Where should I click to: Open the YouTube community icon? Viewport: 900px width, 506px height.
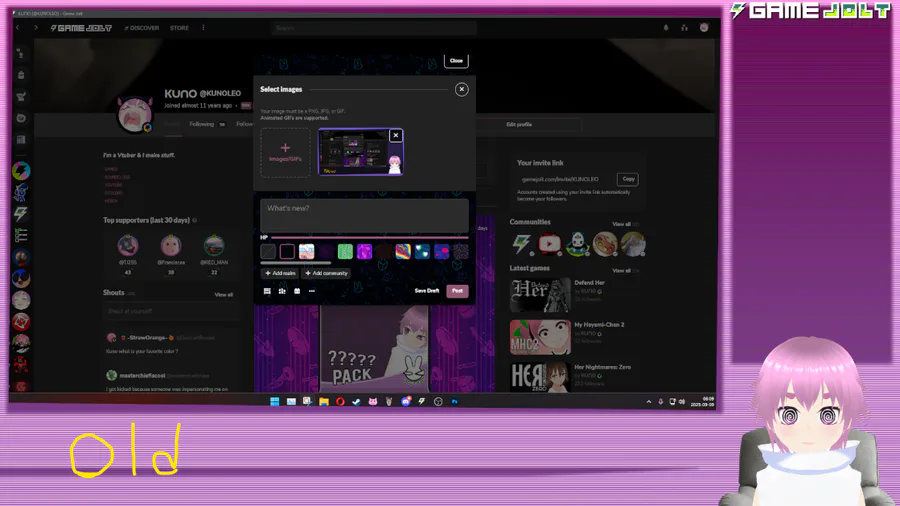pyautogui.click(x=549, y=244)
